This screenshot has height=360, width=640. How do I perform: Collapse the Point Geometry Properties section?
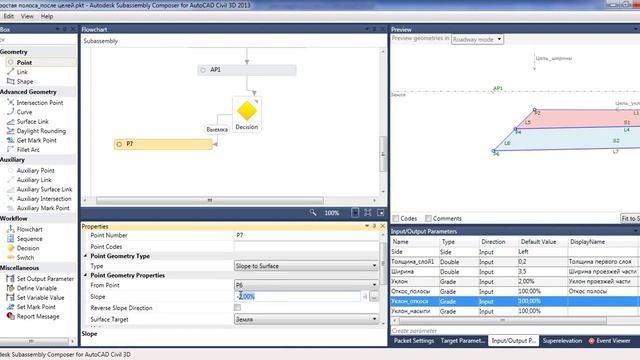point(86,275)
